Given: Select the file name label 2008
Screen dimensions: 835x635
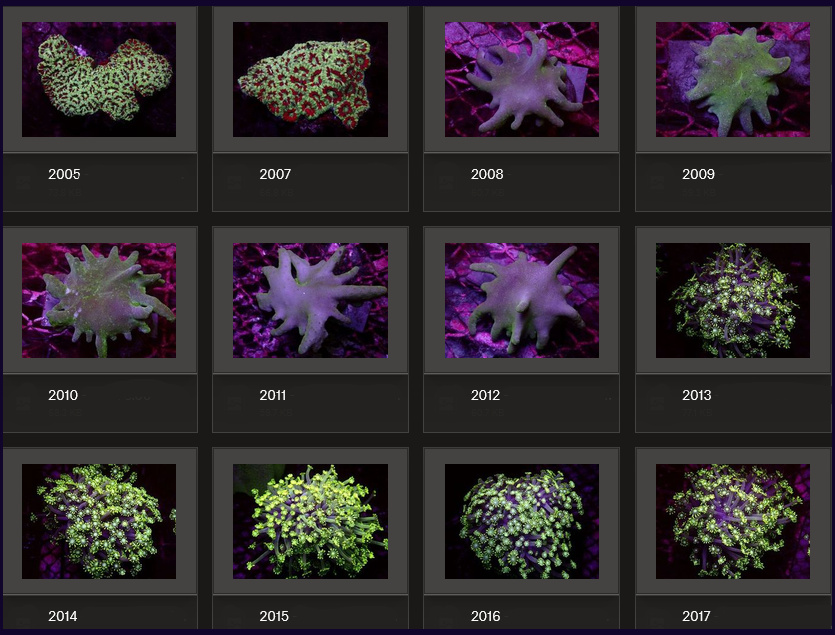Looking at the screenshot, I should click(x=487, y=174).
